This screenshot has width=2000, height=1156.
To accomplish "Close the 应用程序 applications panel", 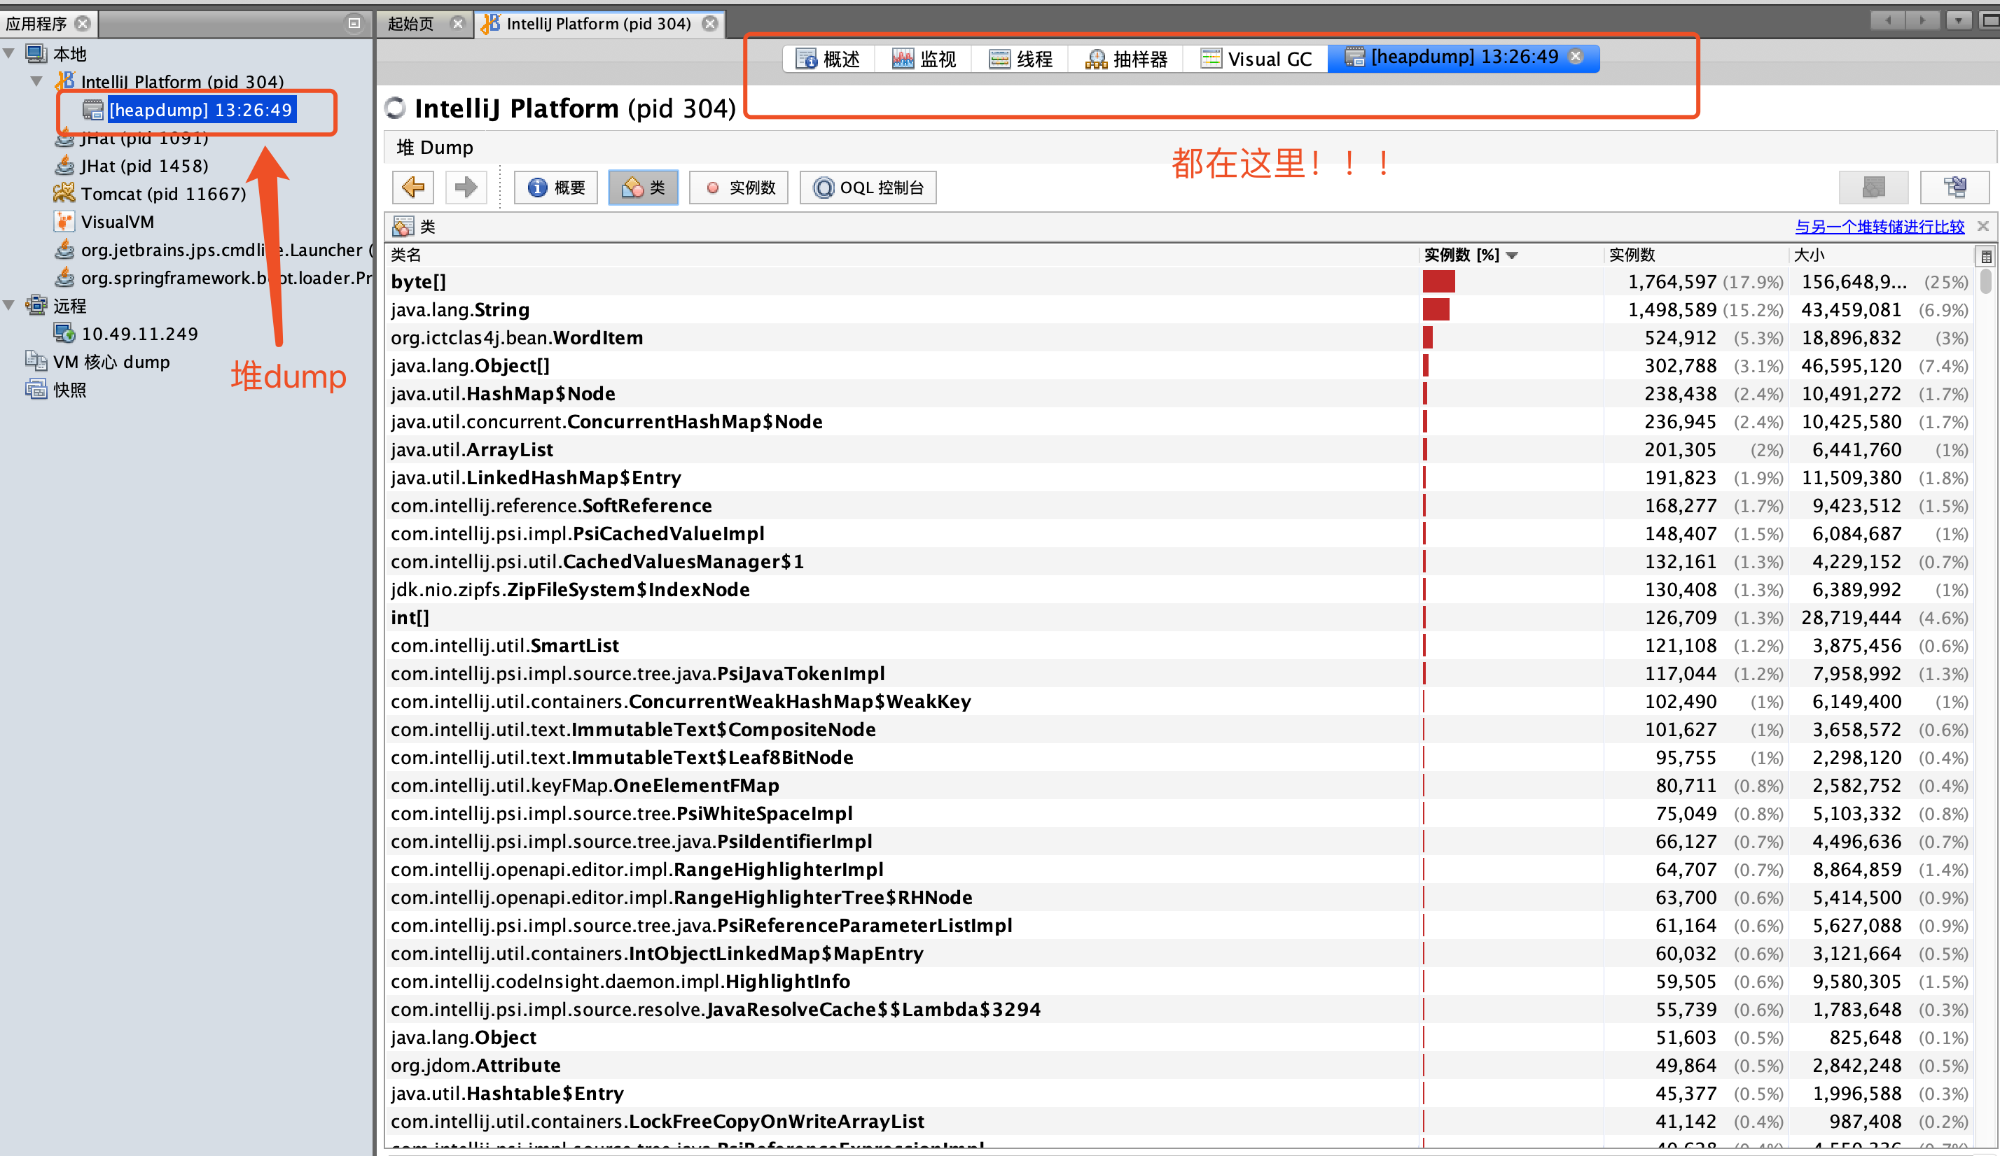I will tap(83, 23).
